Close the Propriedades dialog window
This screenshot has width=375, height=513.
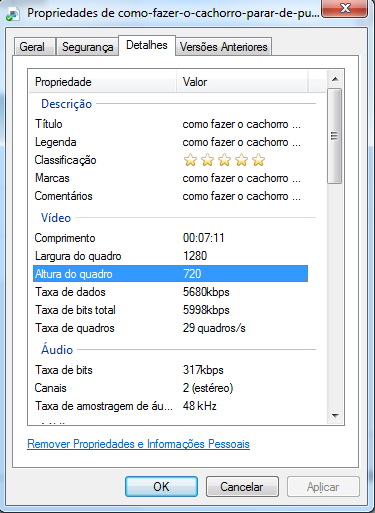(344, 8)
